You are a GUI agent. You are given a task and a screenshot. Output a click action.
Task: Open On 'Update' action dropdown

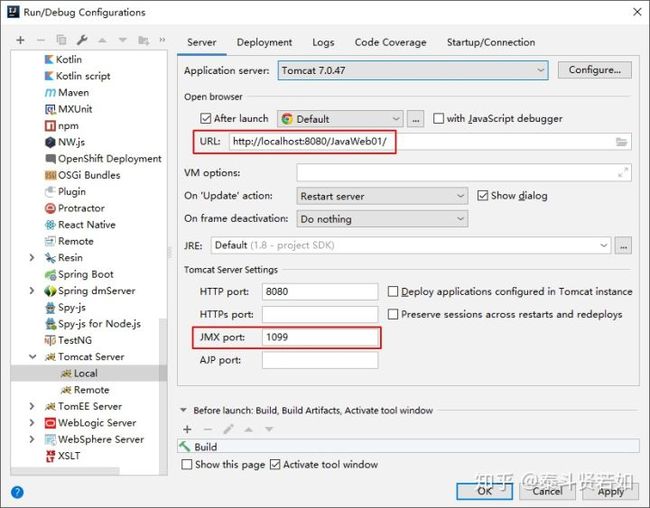click(382, 196)
